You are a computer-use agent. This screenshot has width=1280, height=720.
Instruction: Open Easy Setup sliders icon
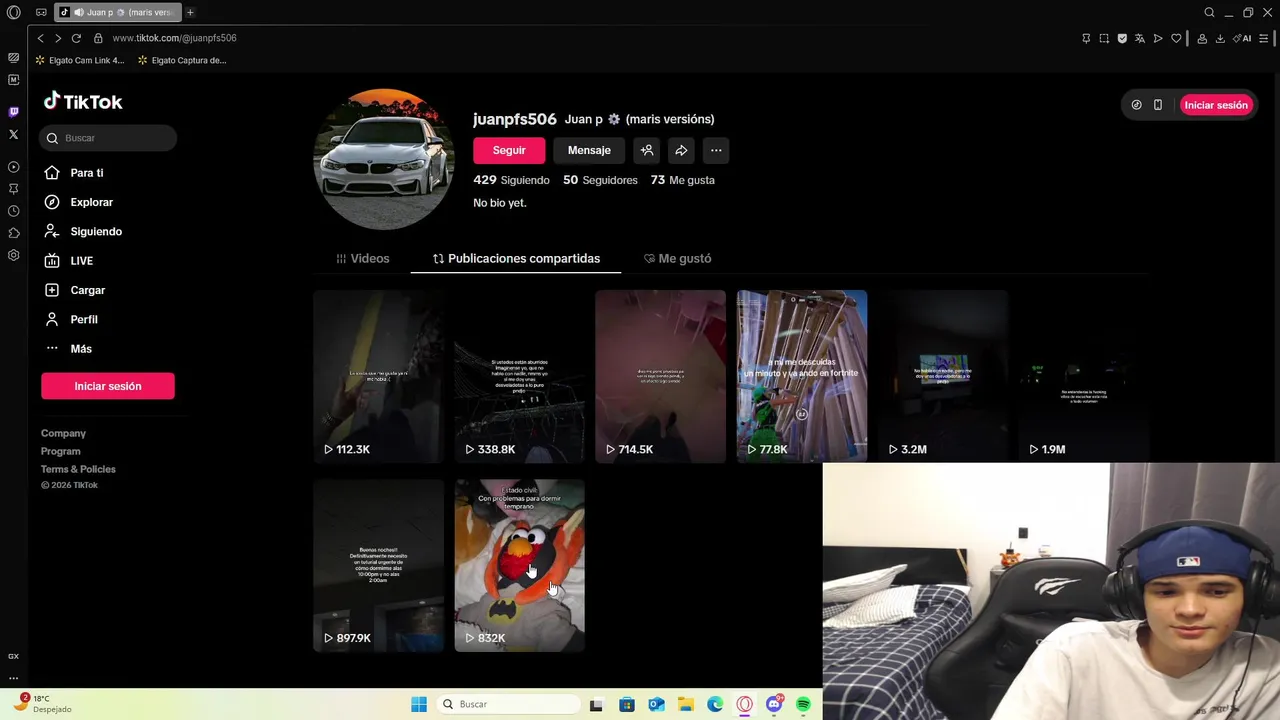tap(1266, 38)
